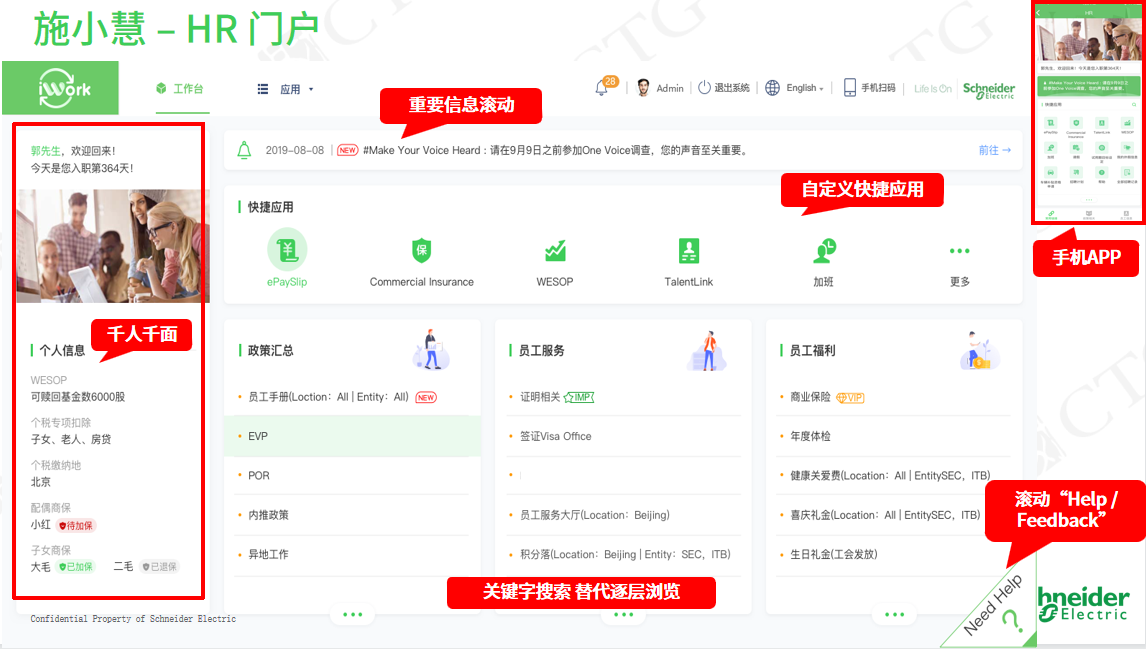
Task: Open 积分落 Beijing item
Action: 625,554
